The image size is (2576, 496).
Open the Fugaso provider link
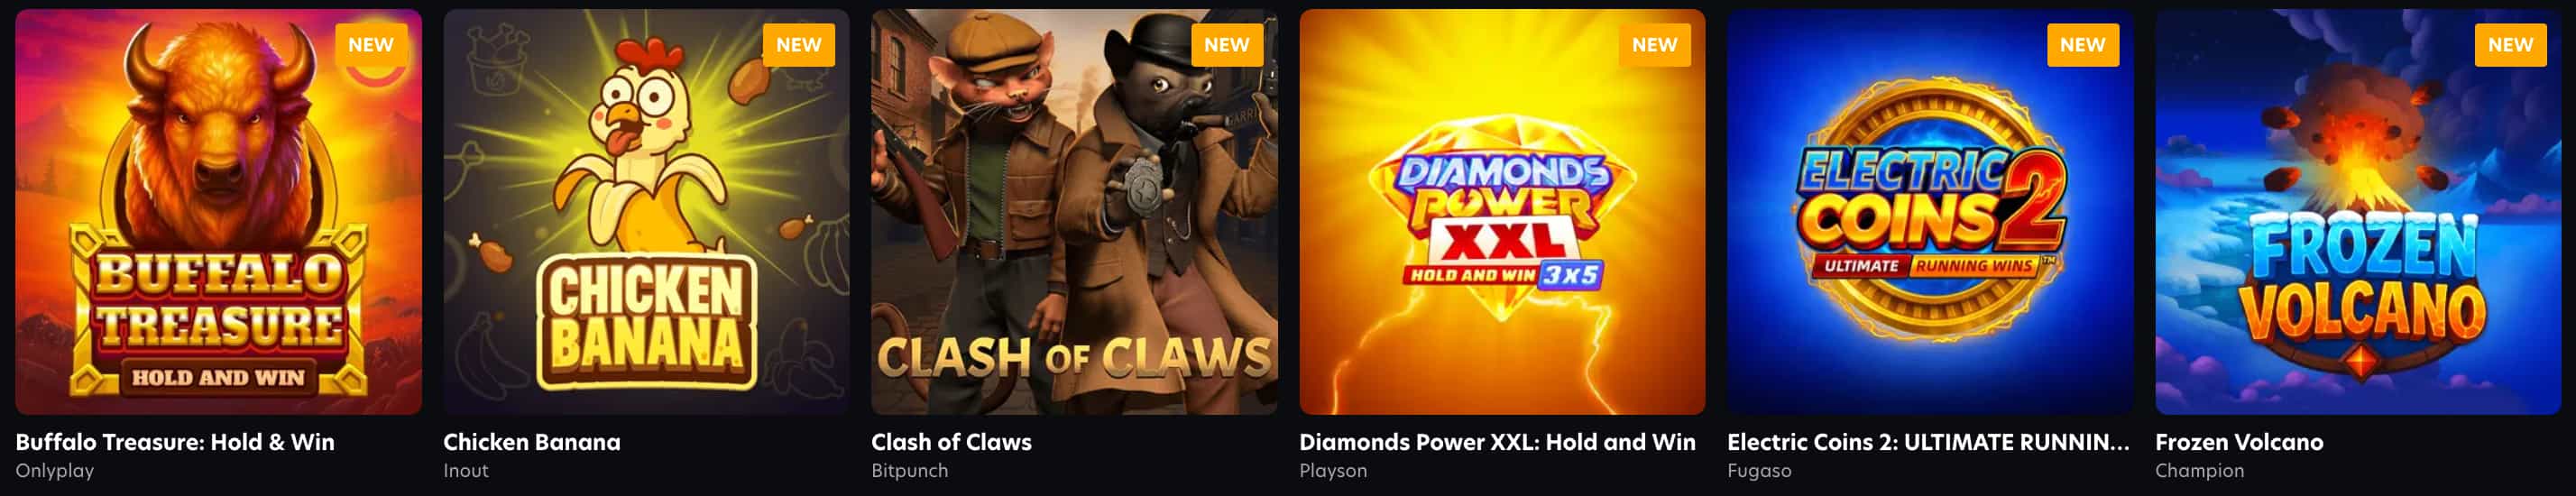1759,471
